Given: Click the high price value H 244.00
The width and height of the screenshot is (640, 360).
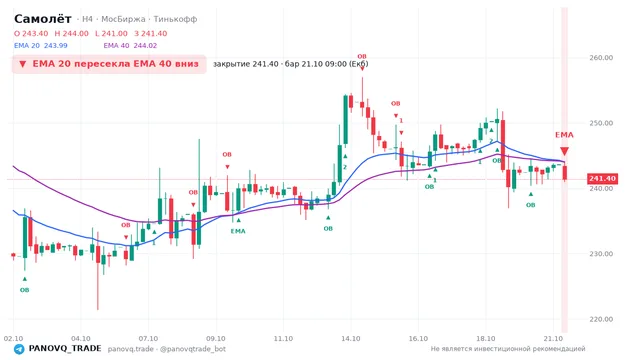Looking at the screenshot, I should point(71,33).
